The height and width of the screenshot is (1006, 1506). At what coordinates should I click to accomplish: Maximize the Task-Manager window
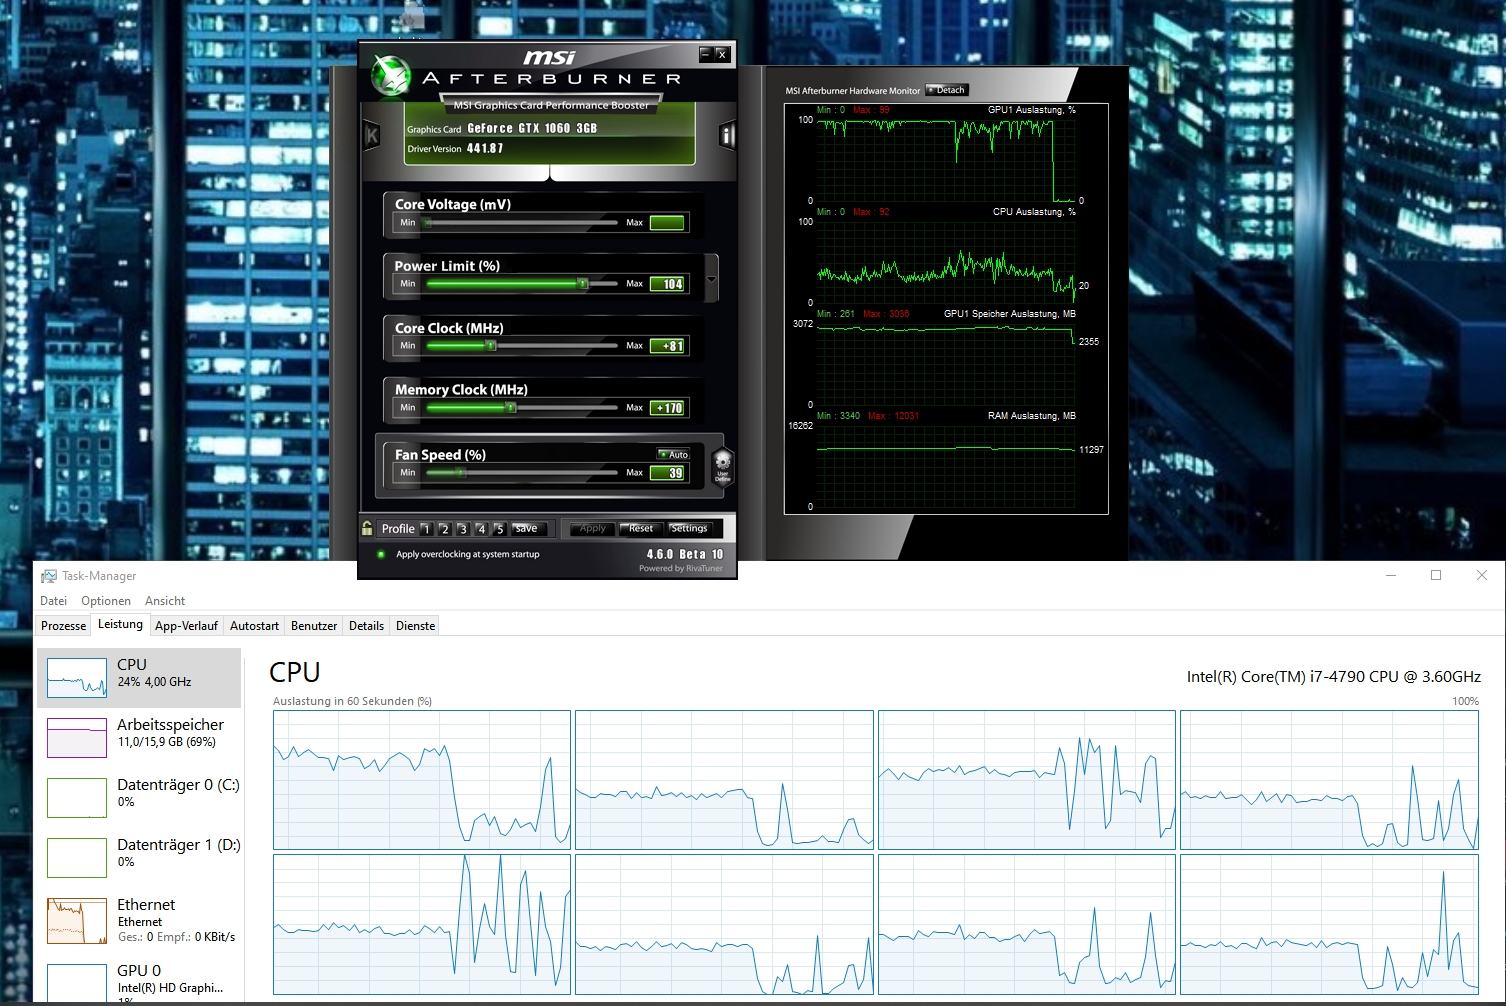[x=1436, y=575]
